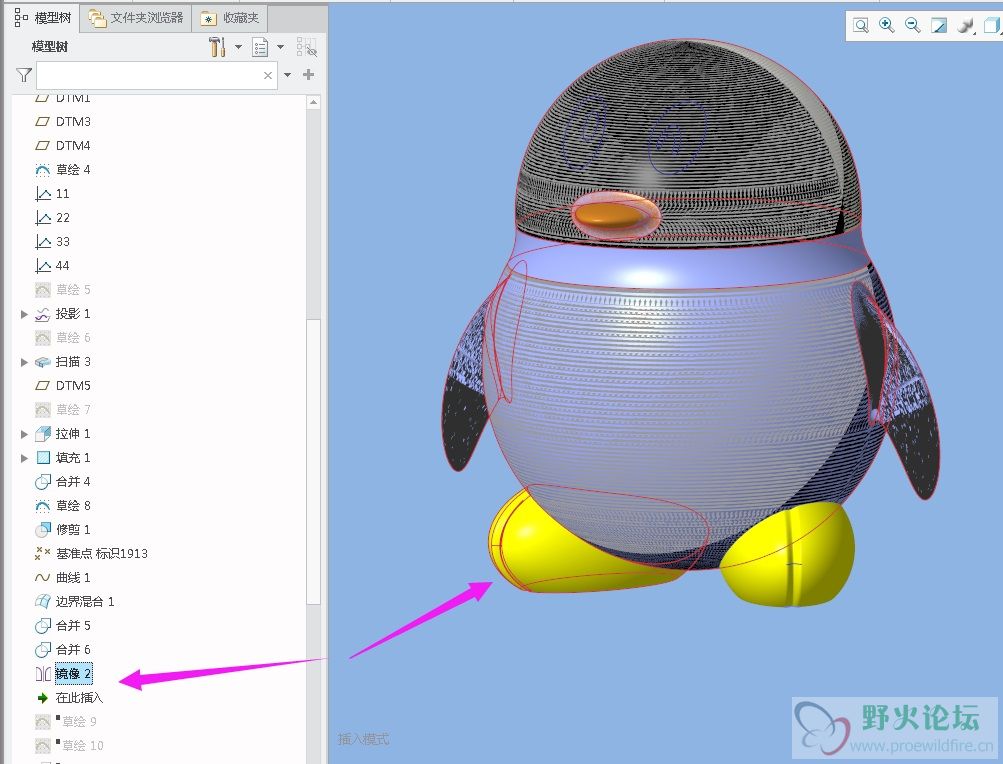The image size is (1003, 764).
Task: Click the graph icon next to 22
Action: click(x=42, y=218)
